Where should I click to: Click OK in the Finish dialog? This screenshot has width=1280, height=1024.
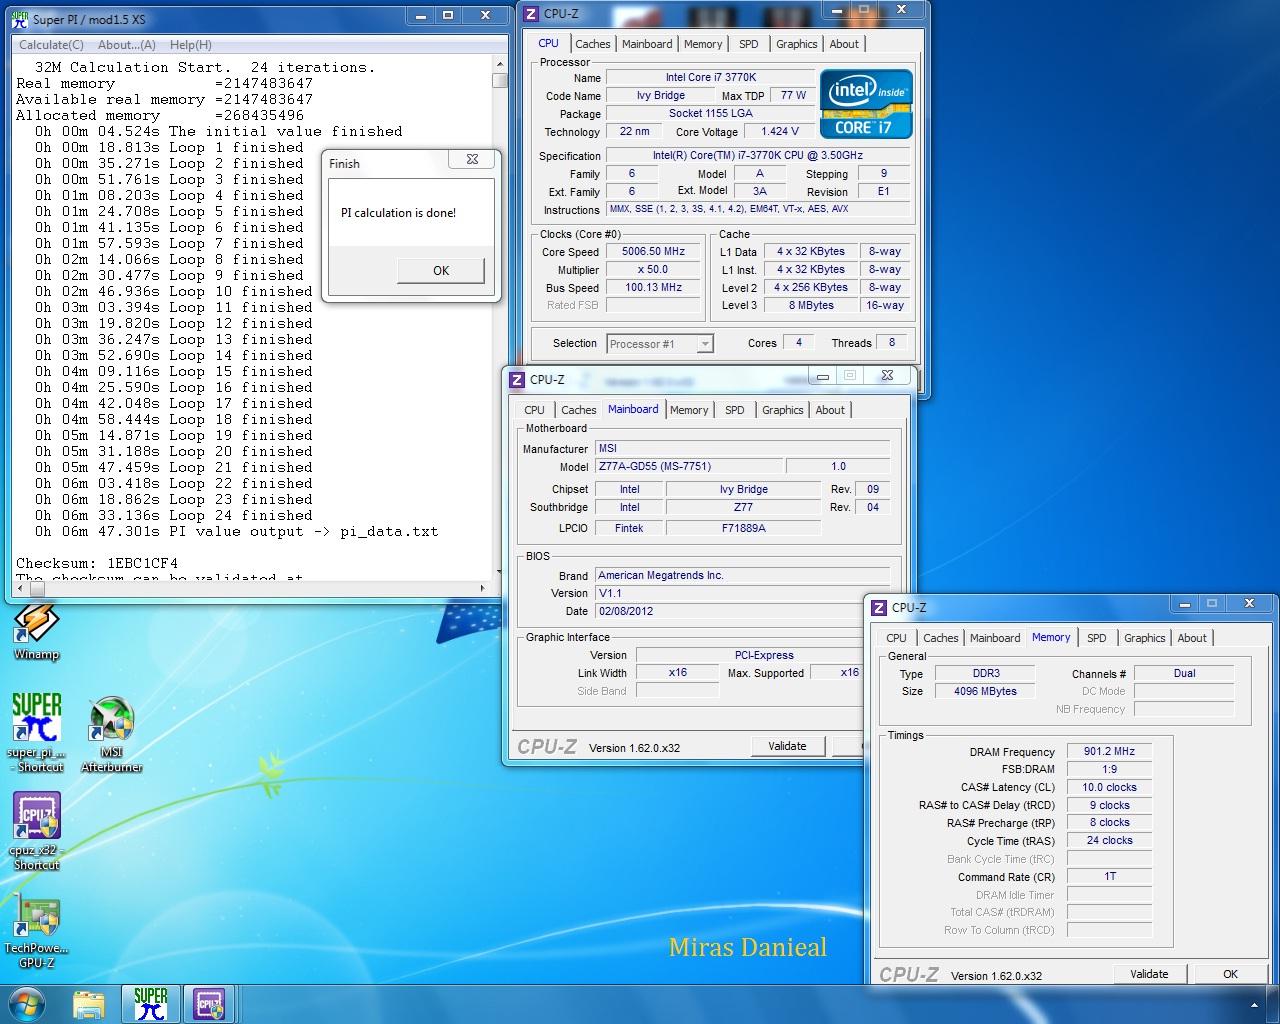441,271
